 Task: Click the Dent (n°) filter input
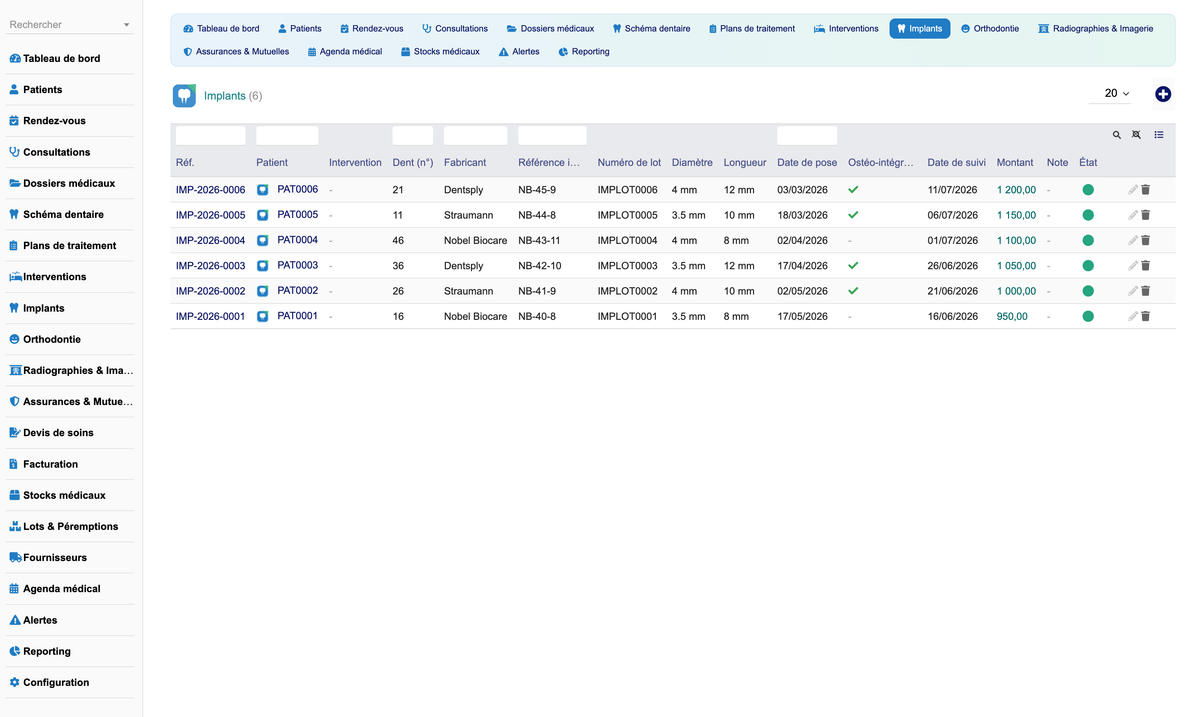(413, 135)
